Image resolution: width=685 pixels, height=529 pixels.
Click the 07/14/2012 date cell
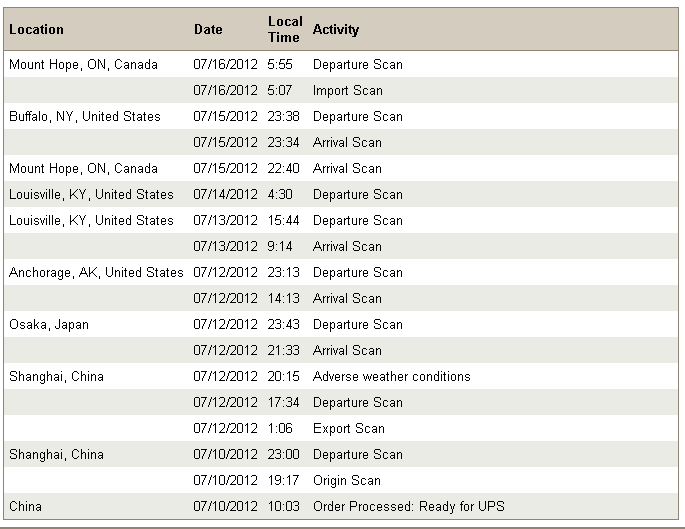[x=225, y=194]
